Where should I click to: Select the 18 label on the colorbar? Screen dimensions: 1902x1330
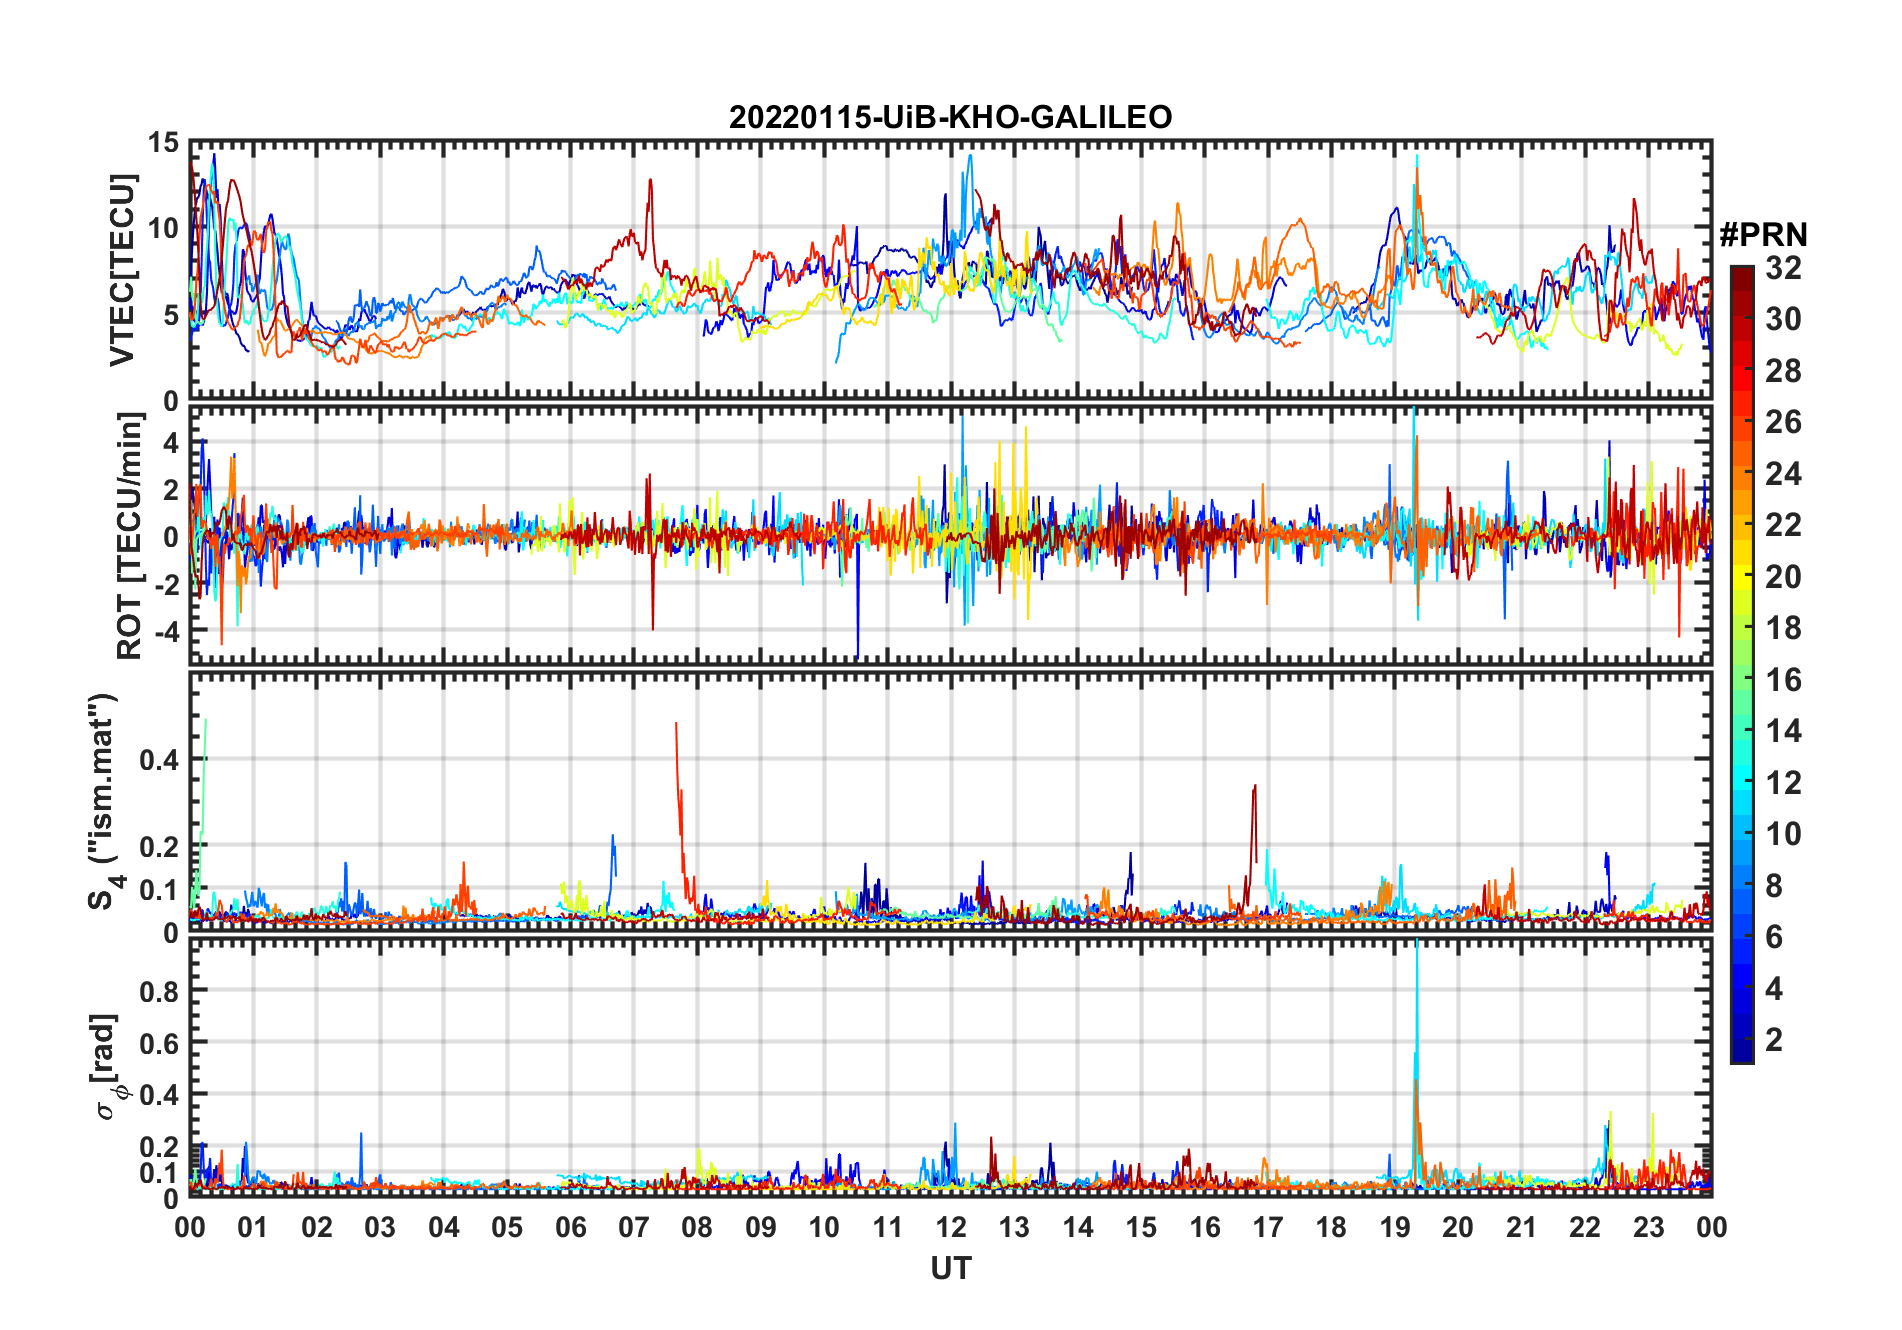click(1783, 628)
